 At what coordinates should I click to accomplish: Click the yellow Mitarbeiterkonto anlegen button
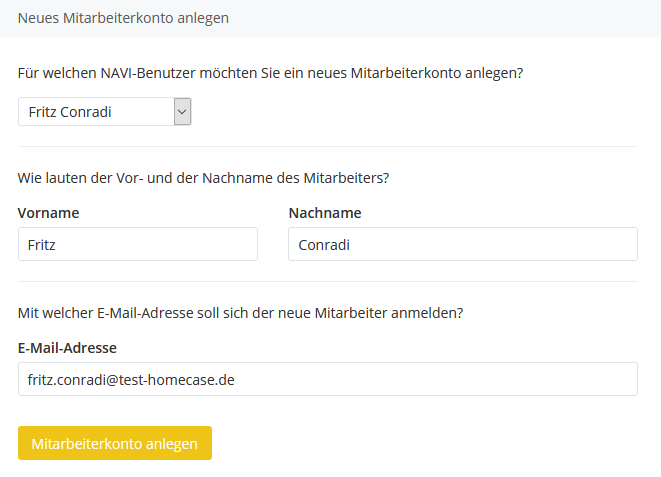point(115,443)
